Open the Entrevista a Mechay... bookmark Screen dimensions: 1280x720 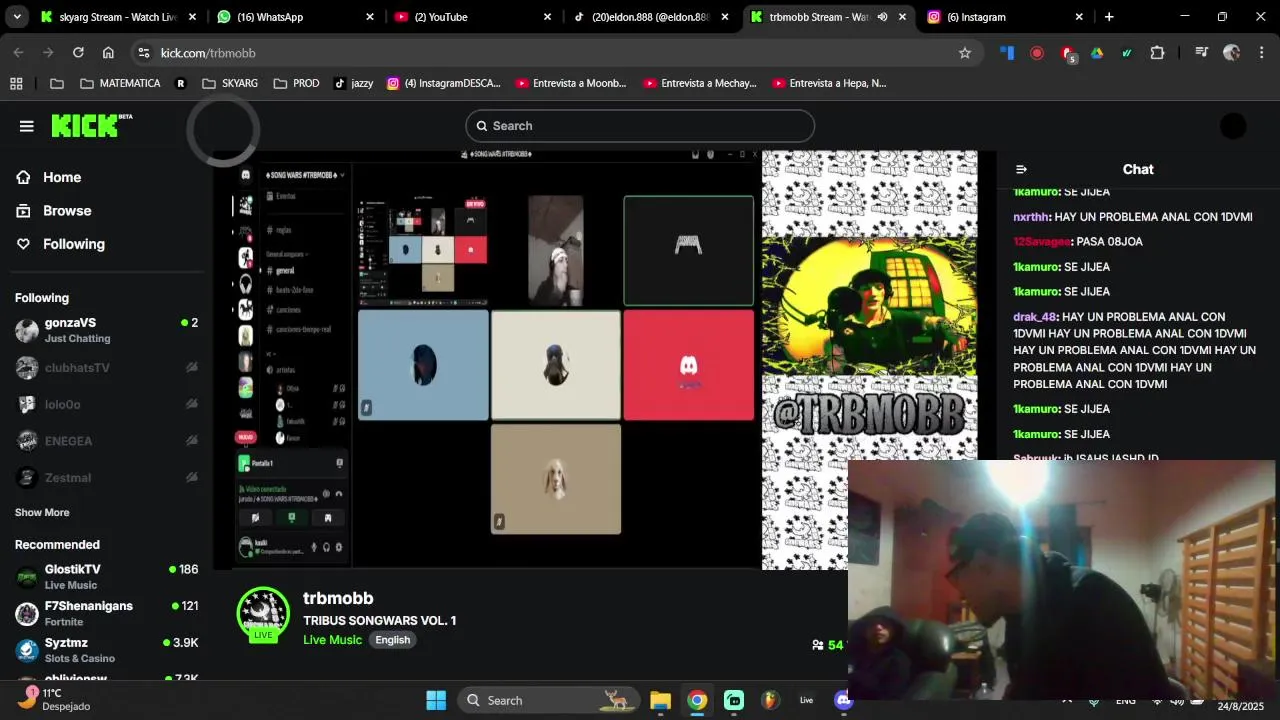tap(700, 83)
